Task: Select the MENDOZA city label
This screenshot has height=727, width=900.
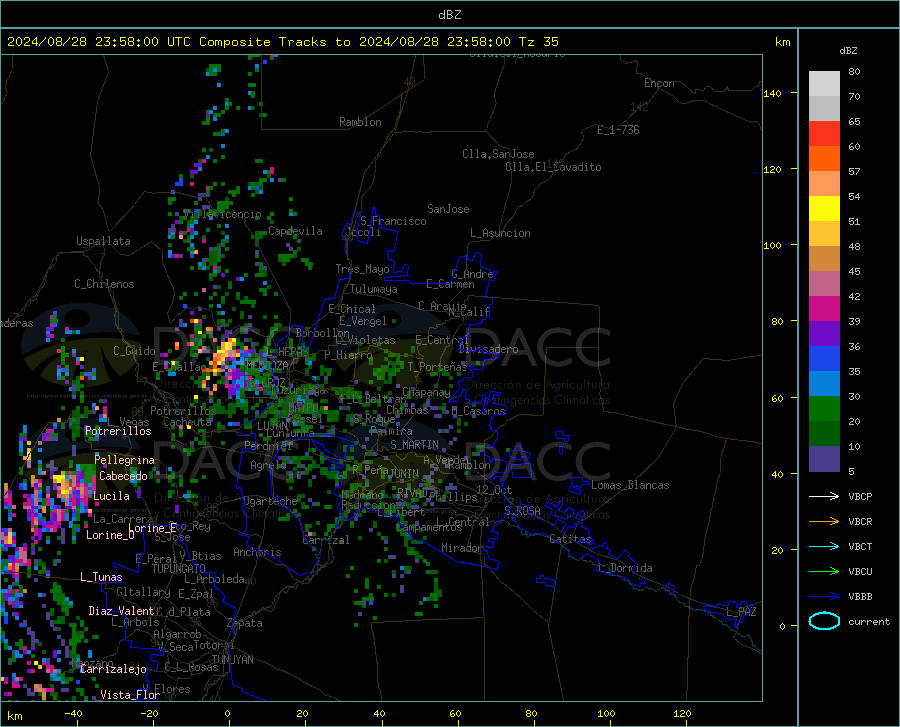Action: coord(267,366)
